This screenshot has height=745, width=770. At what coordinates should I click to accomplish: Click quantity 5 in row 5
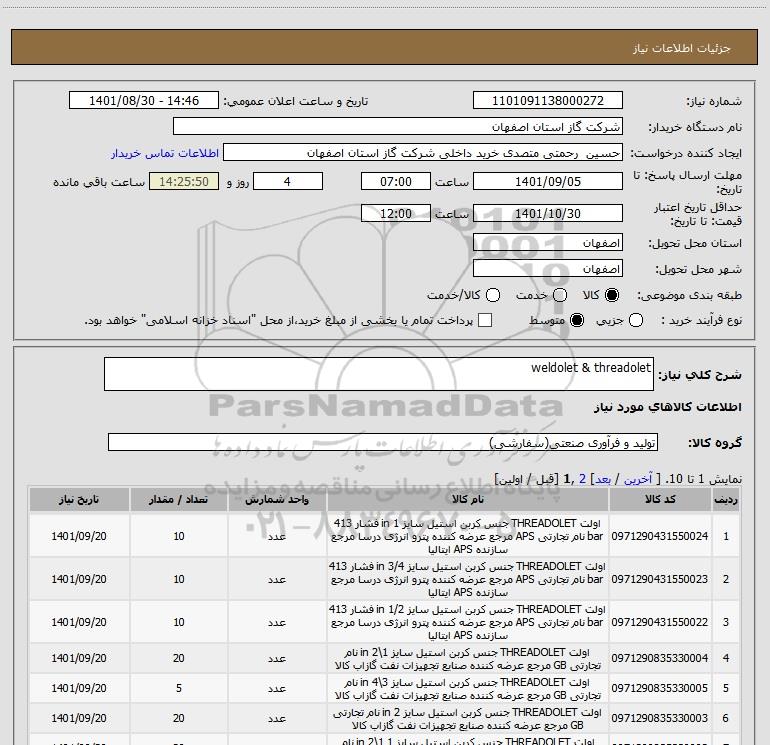(x=179, y=688)
